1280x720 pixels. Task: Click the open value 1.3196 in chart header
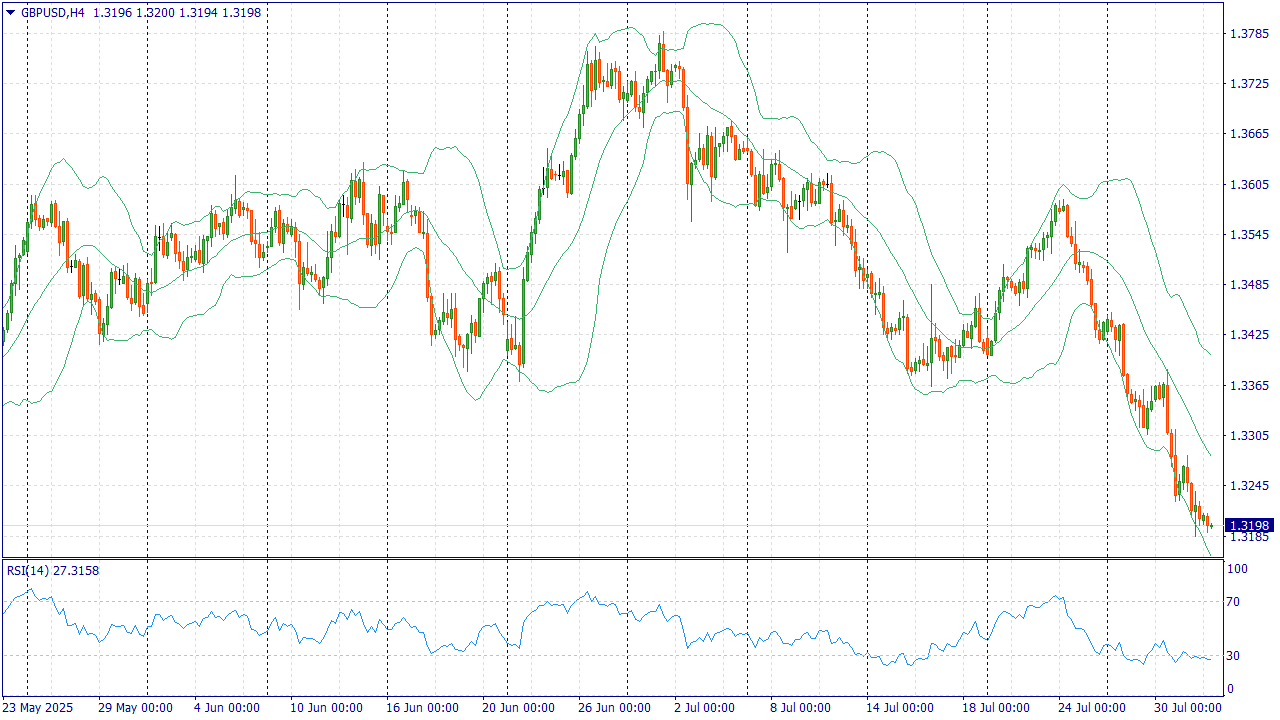(112, 12)
